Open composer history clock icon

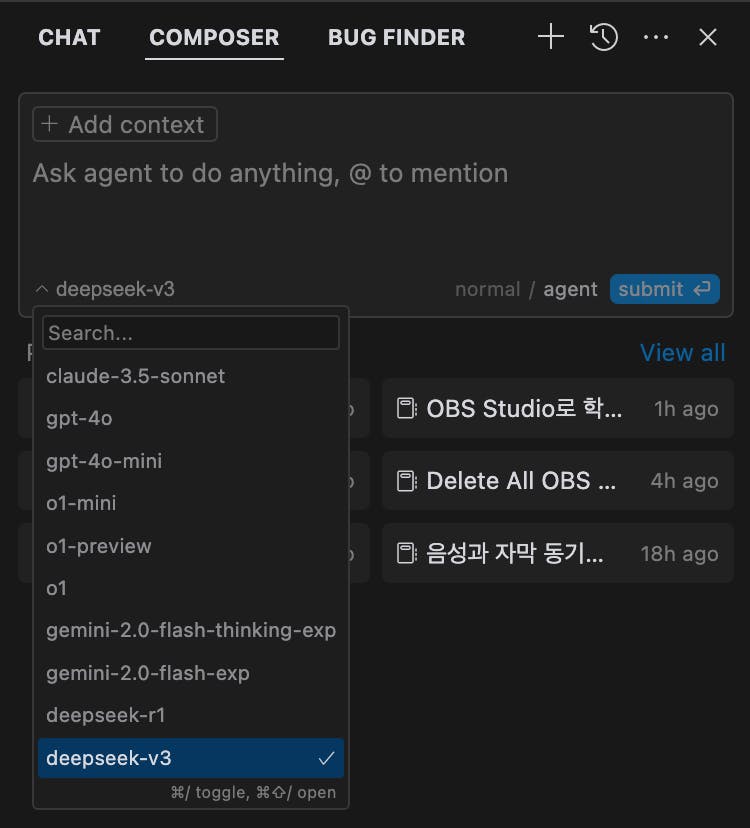pos(604,38)
